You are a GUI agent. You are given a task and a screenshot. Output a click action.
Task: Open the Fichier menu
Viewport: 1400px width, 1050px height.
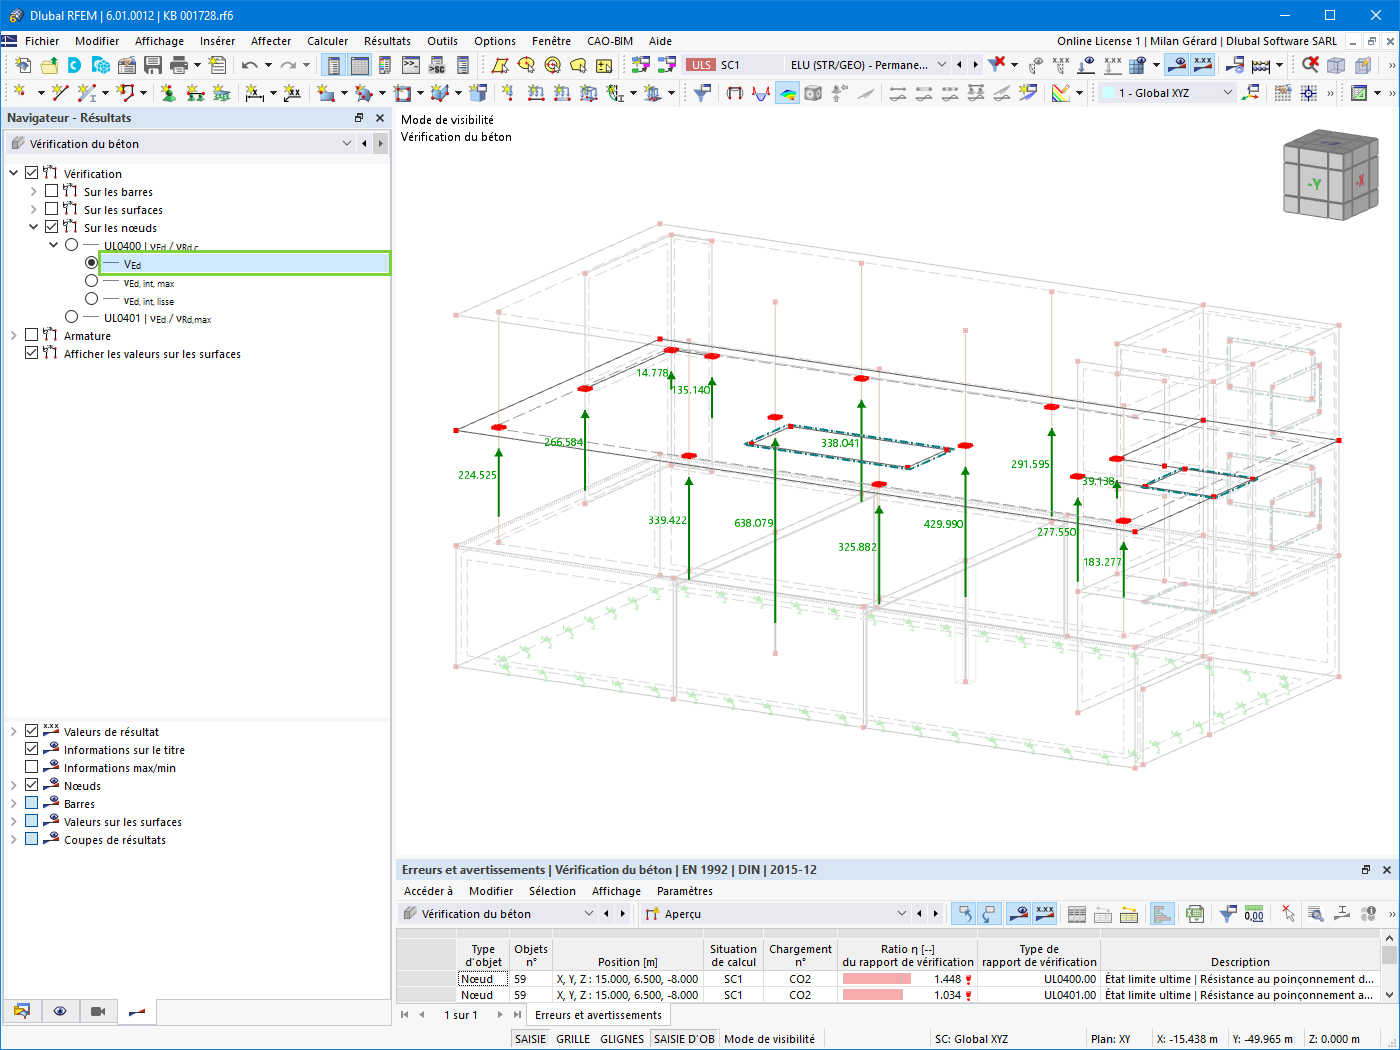pos(42,41)
